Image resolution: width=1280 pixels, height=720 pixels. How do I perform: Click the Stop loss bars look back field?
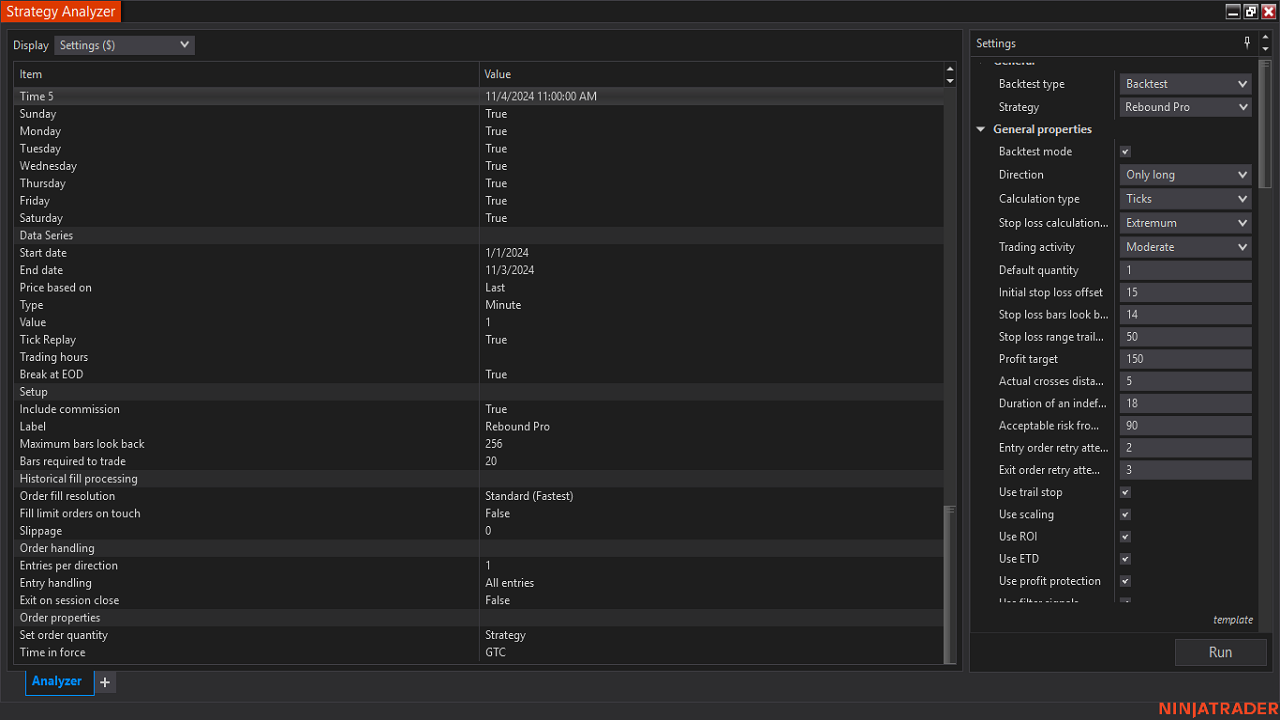[1186, 315]
